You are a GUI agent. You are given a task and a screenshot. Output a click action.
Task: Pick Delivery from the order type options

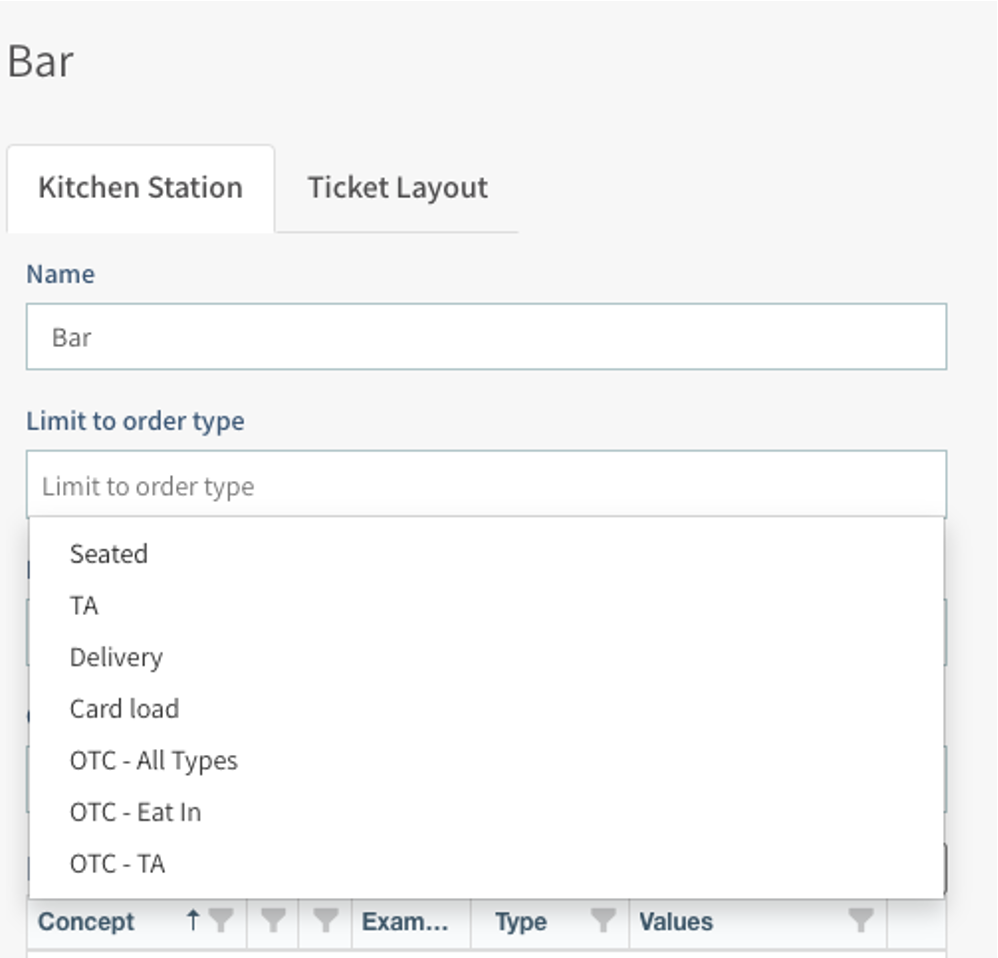[x=116, y=657]
